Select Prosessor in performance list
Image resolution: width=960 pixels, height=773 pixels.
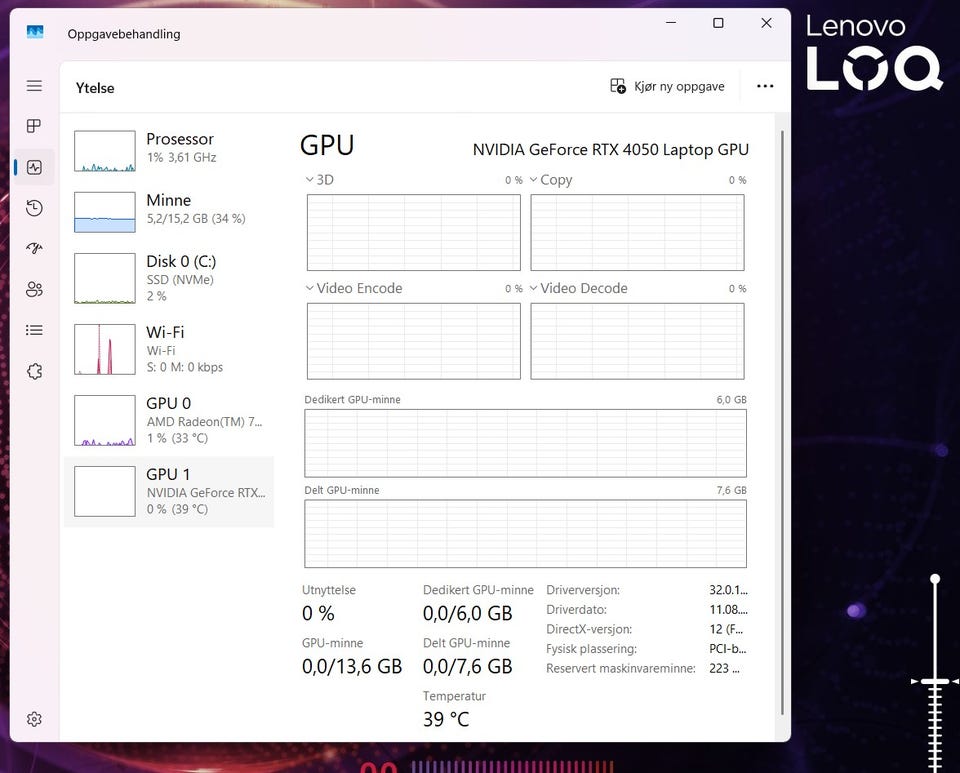[x=168, y=148]
